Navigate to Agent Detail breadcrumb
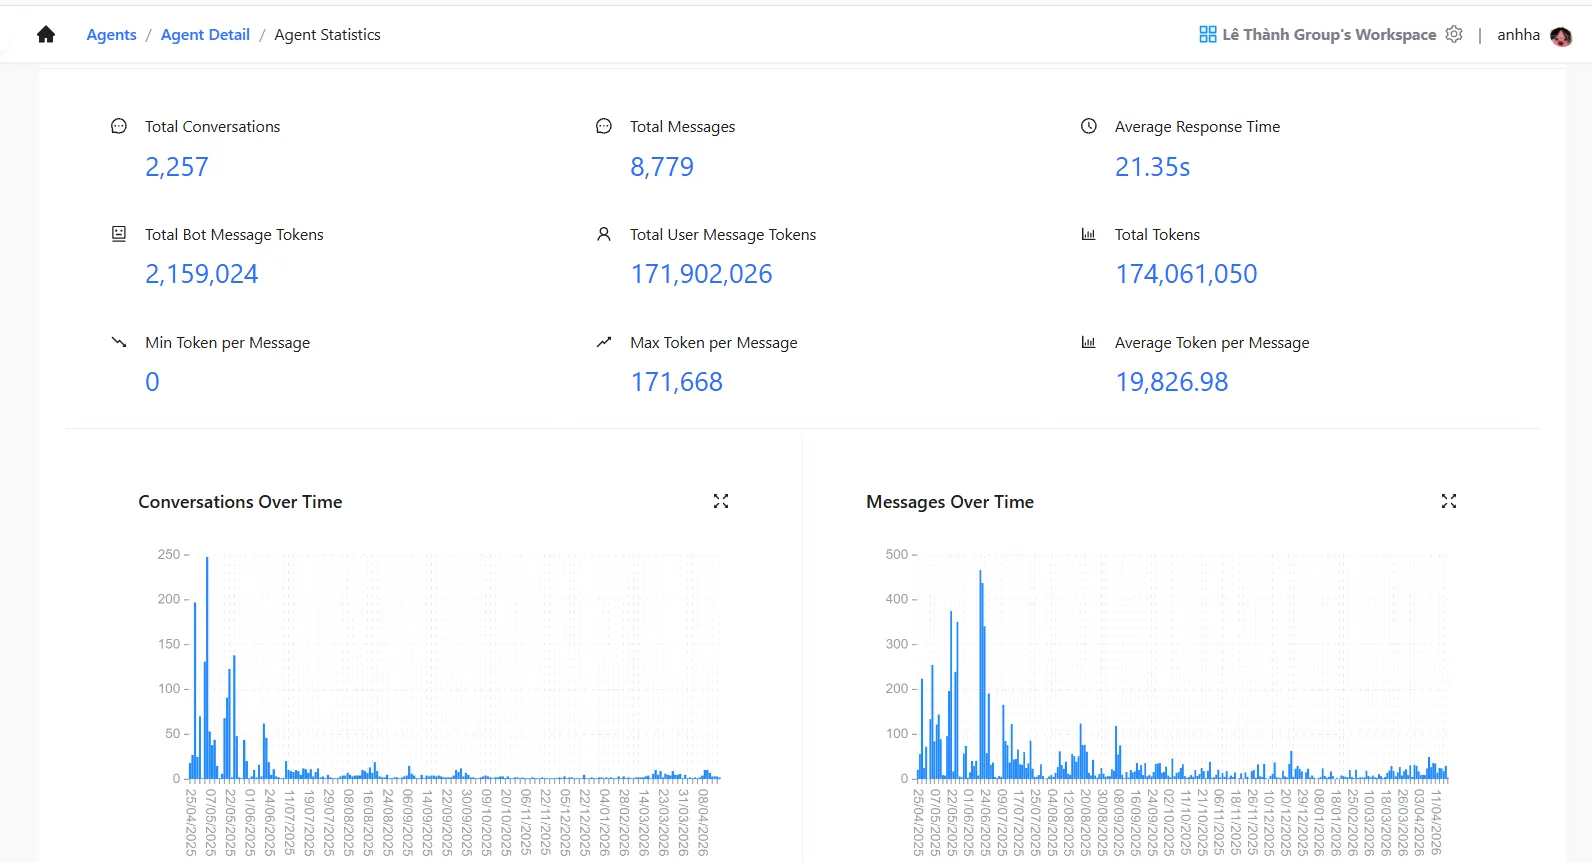The height and width of the screenshot is (862, 1592). pyautogui.click(x=205, y=35)
